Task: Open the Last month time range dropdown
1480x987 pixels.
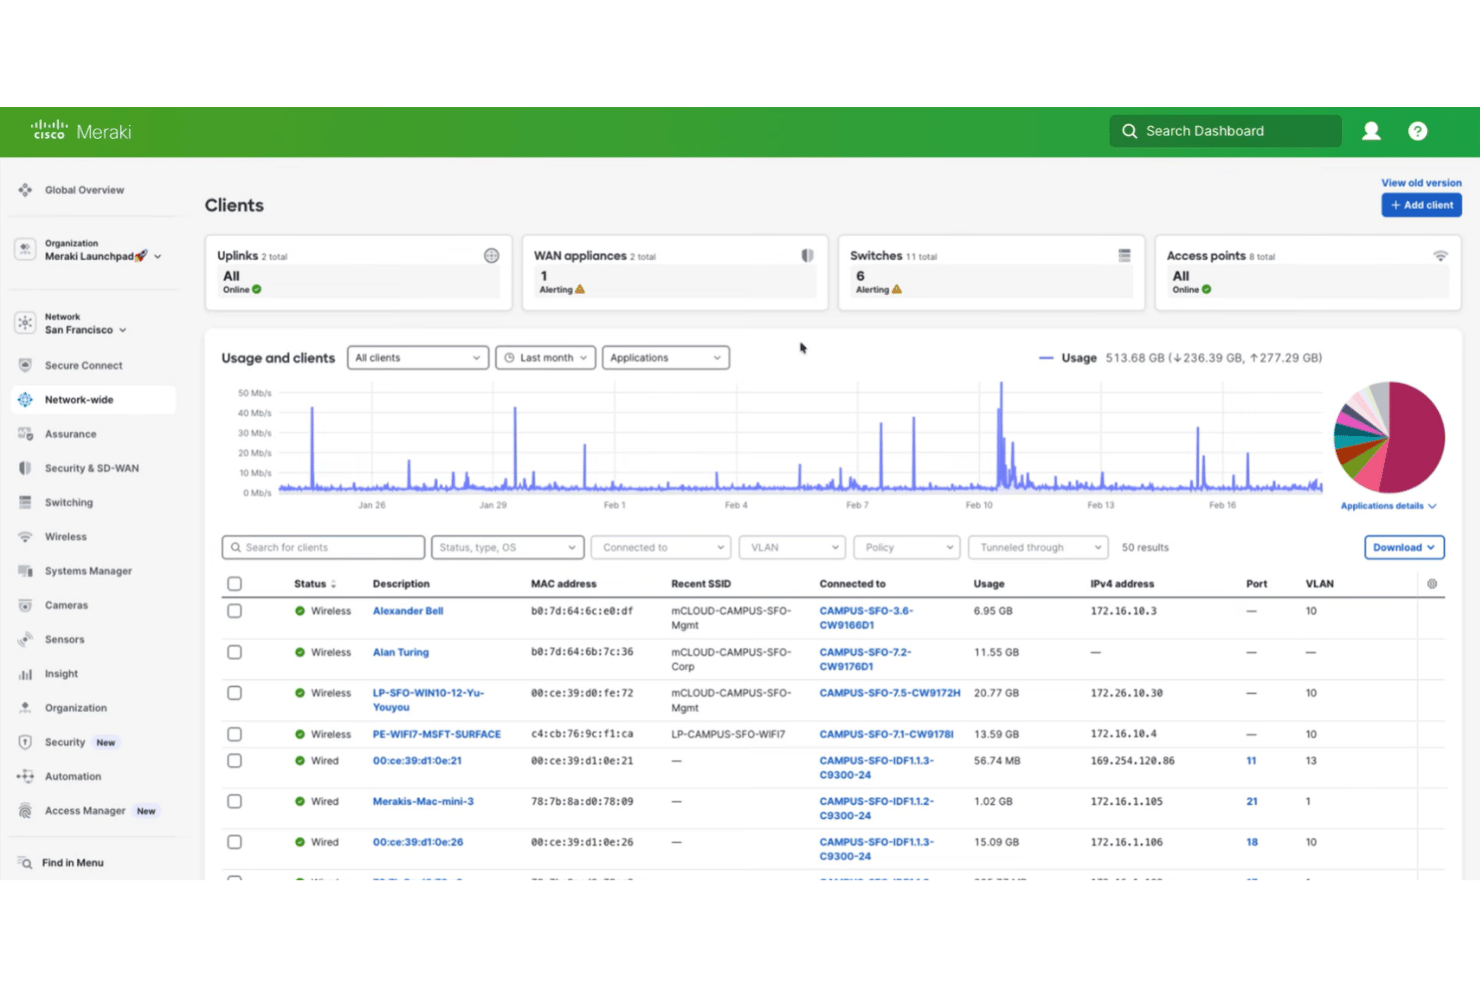Action: coord(546,358)
